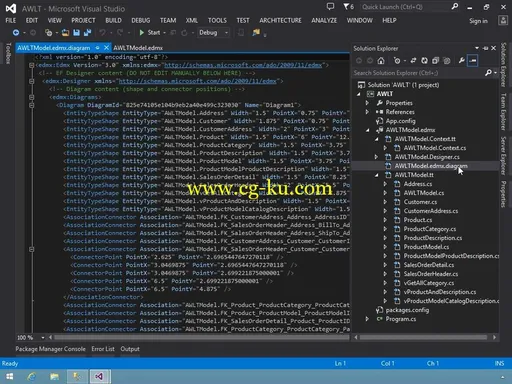Pin the AWLTModel.edmx.diagram tab

click(x=97, y=48)
